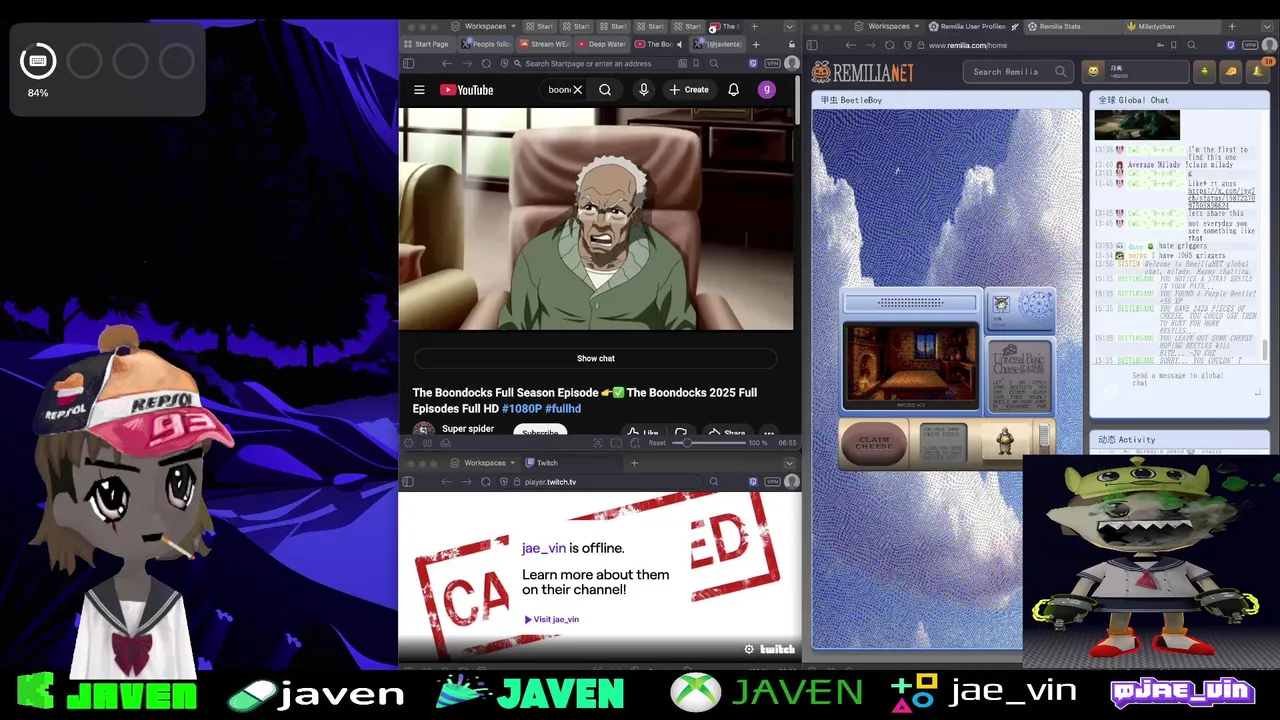Screen dimensions: 1280x720
Task: Click the YouTube logo
Action: pyautogui.click(x=467, y=90)
